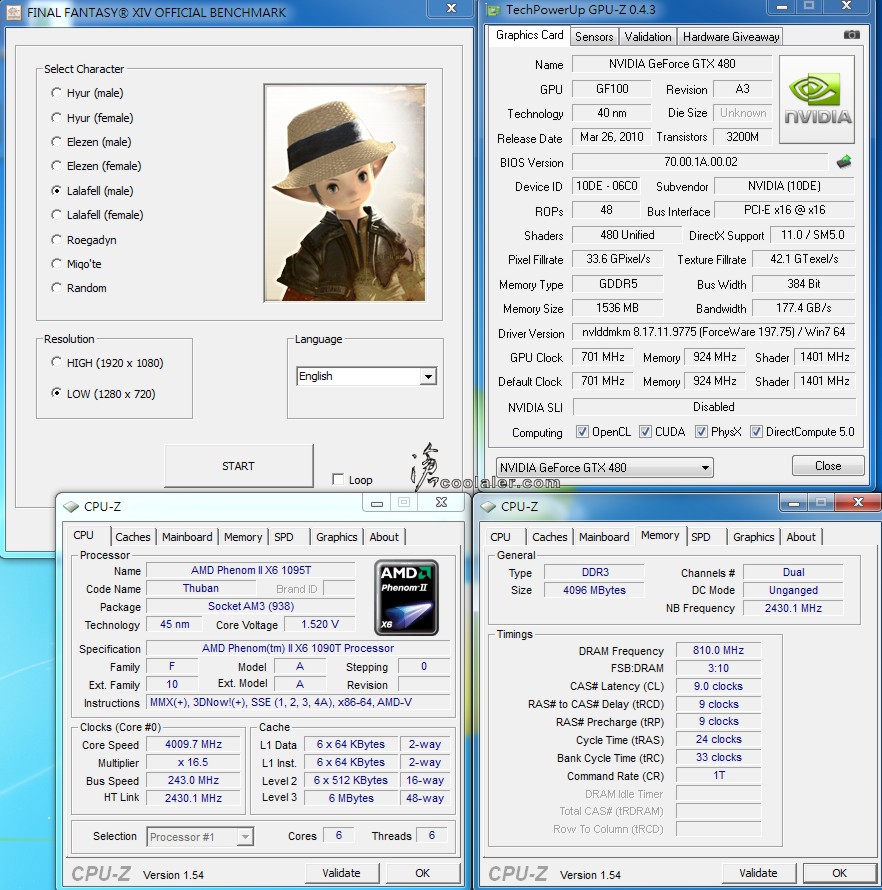The image size is (882, 890).
Task: Open the Hardware Giveaway tab
Action: click(730, 37)
